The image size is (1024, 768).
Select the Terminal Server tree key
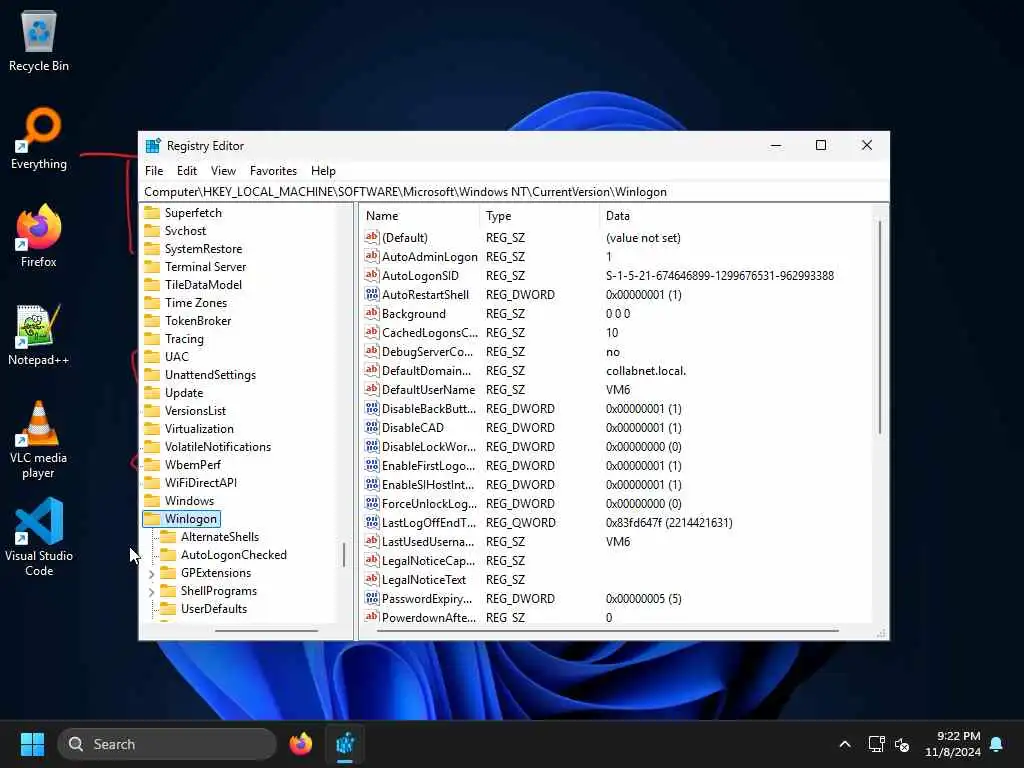[205, 267]
